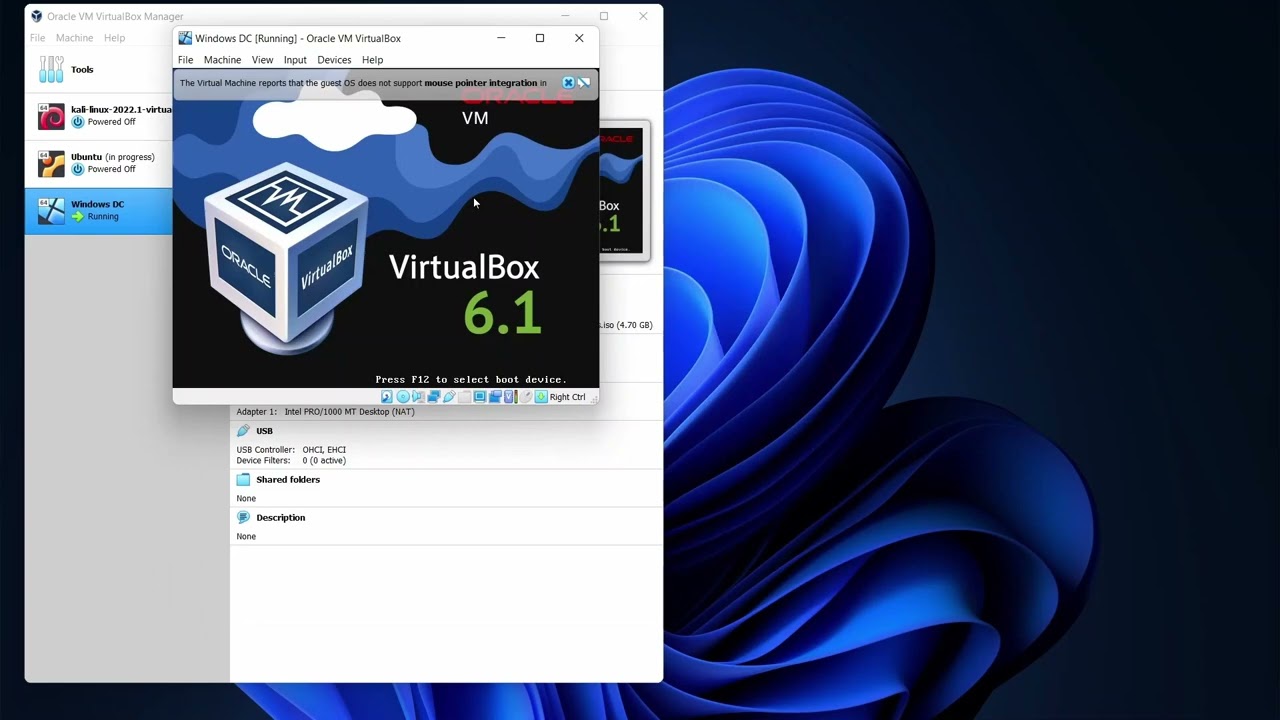Viewport: 1280px width, 720px height.
Task: Open Help menu in VM window
Action: [372, 60]
